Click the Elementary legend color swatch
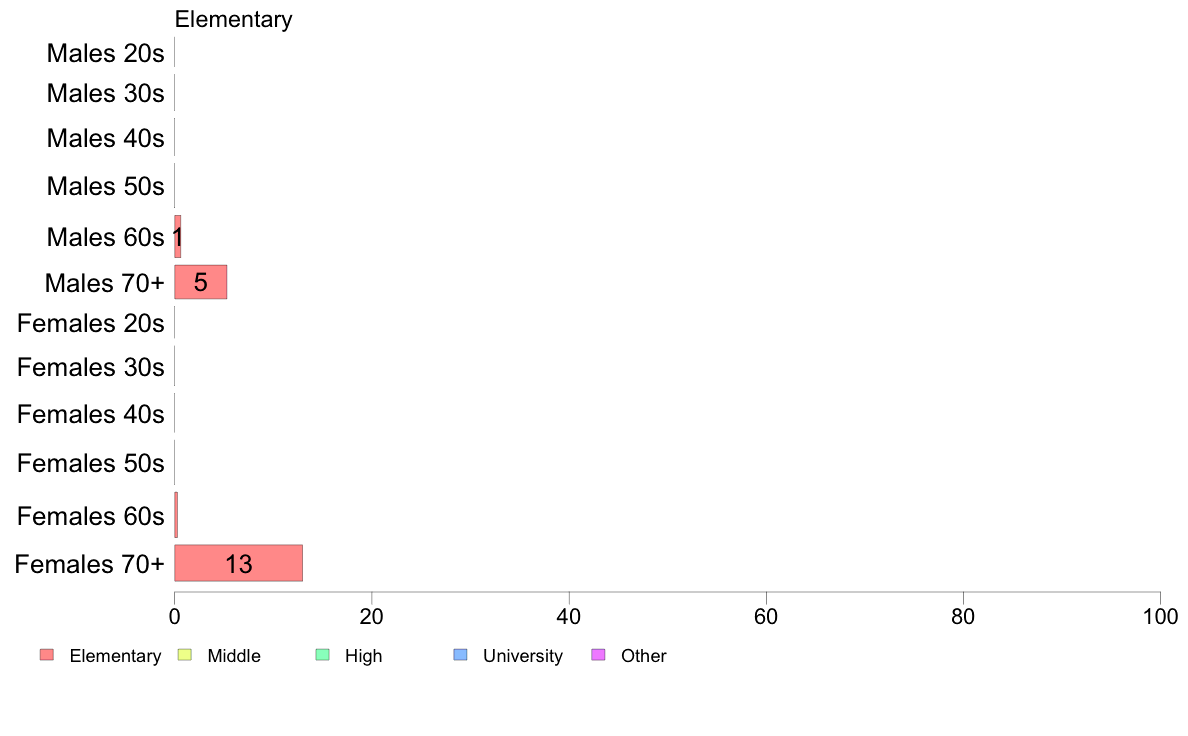 pyautogui.click(x=47, y=655)
